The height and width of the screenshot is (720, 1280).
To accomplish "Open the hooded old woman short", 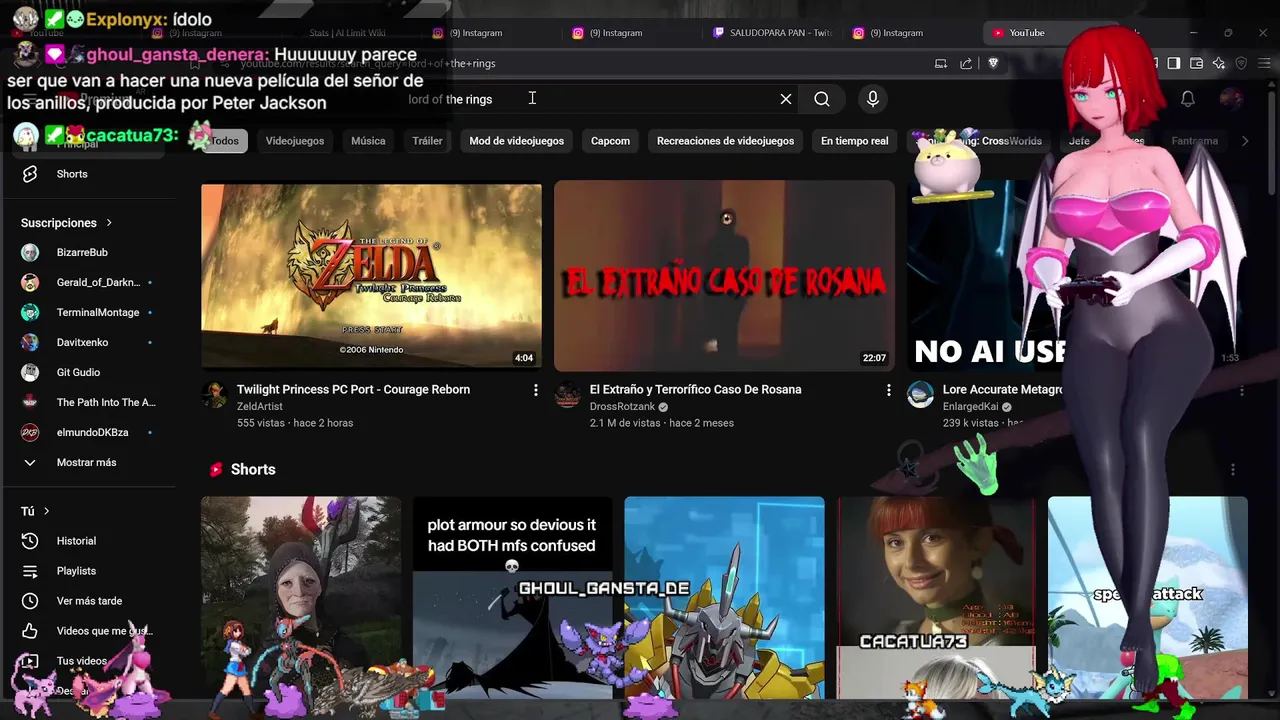I will pos(300,598).
